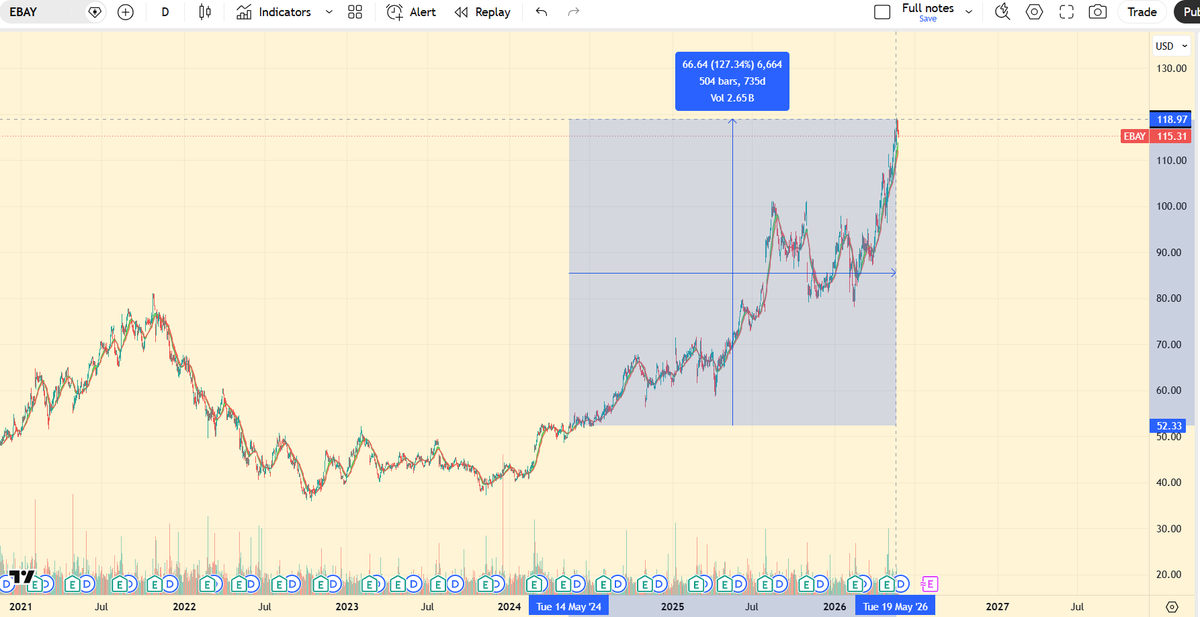Image resolution: width=1200 pixels, height=617 pixels.
Task: Open time axis settings gear icon
Action: coord(1172,606)
